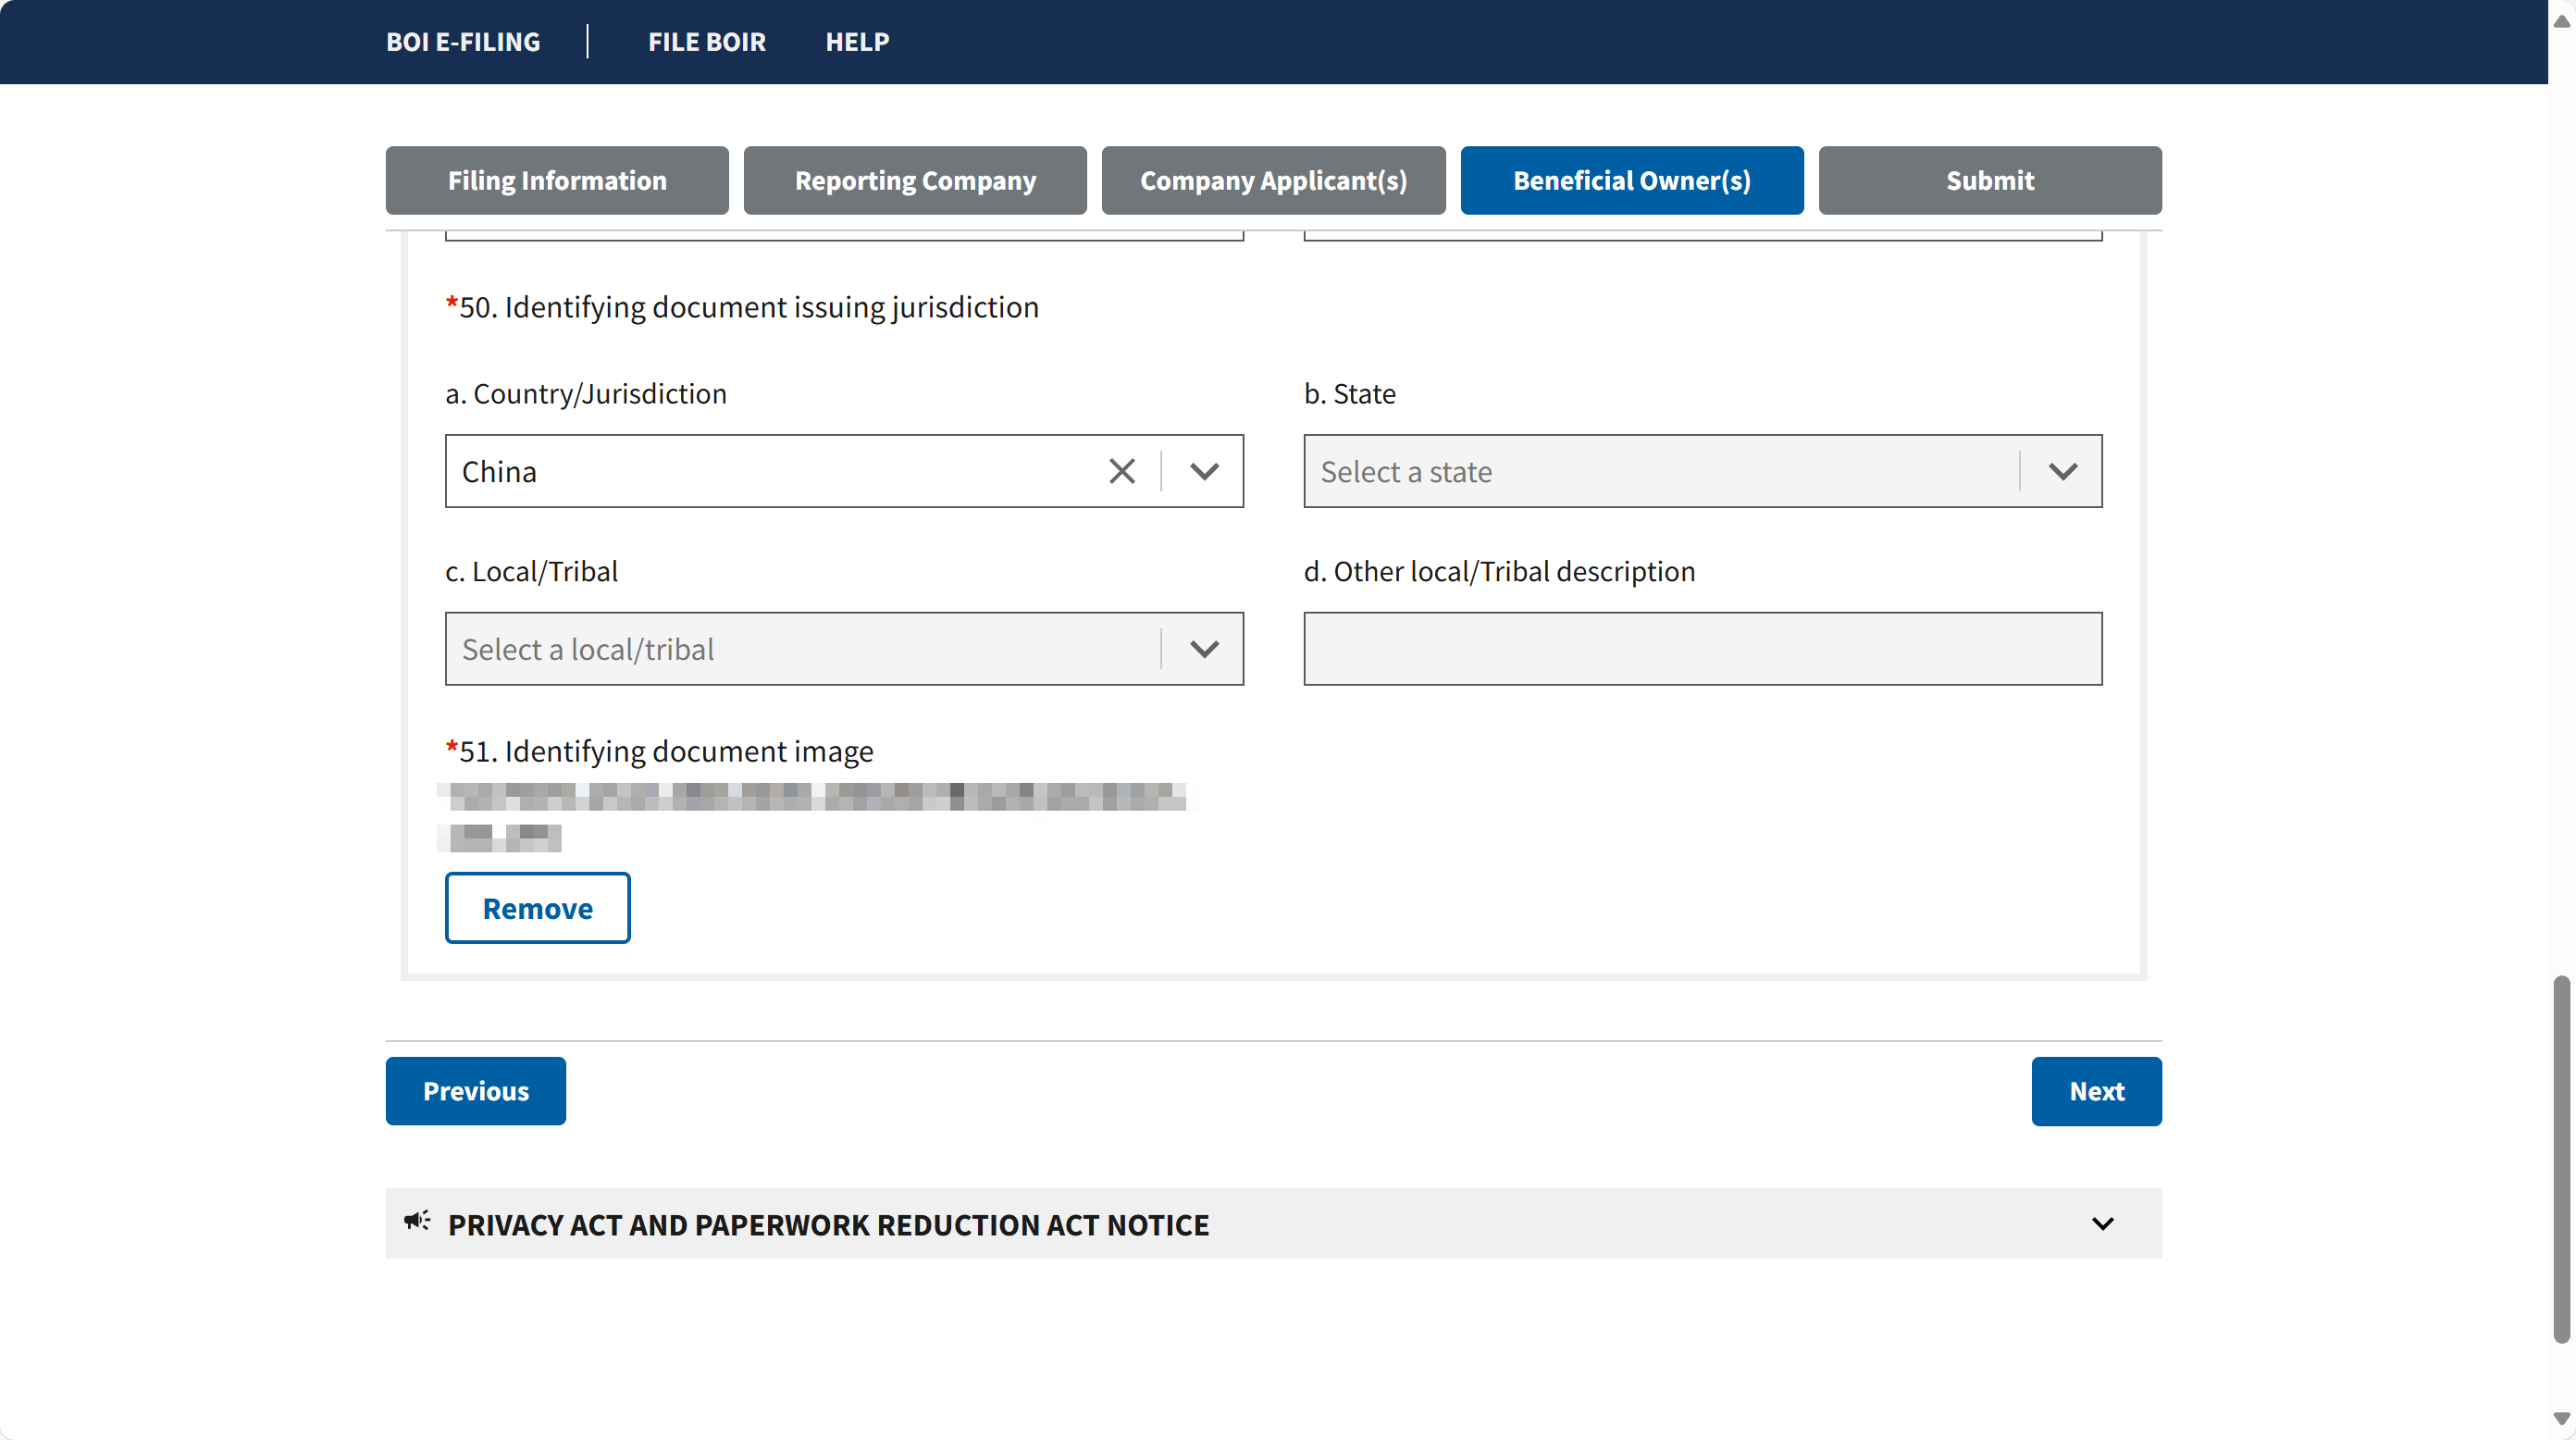Expand the State dropdown chevron
The height and width of the screenshot is (1440, 2576).
[x=2062, y=471]
